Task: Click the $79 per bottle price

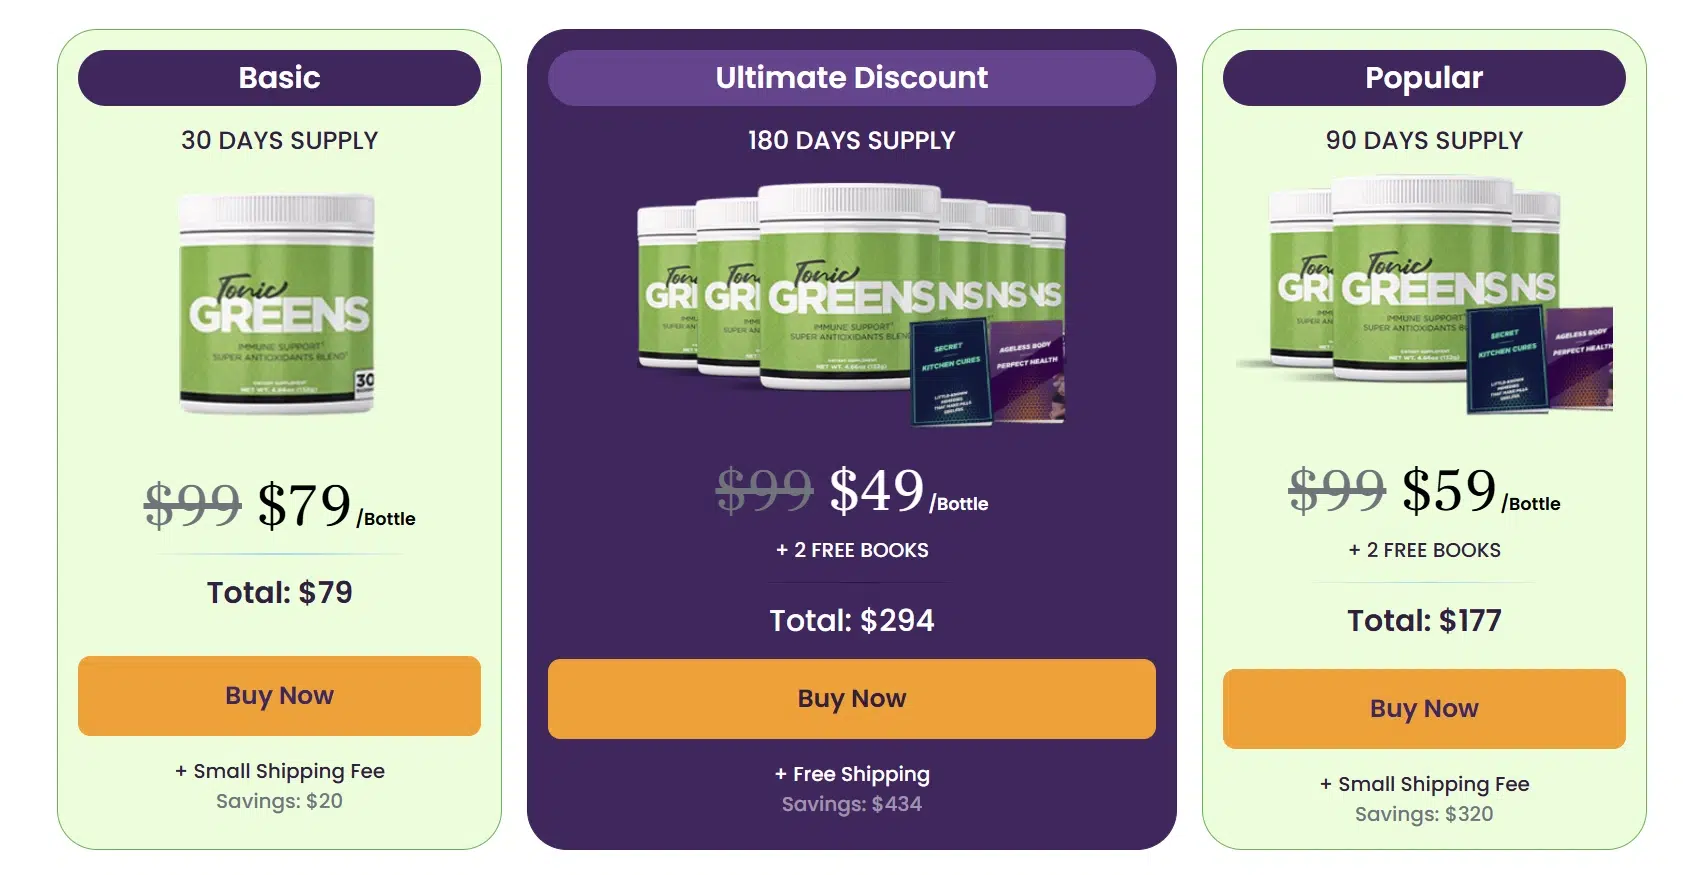Action: coord(304,505)
